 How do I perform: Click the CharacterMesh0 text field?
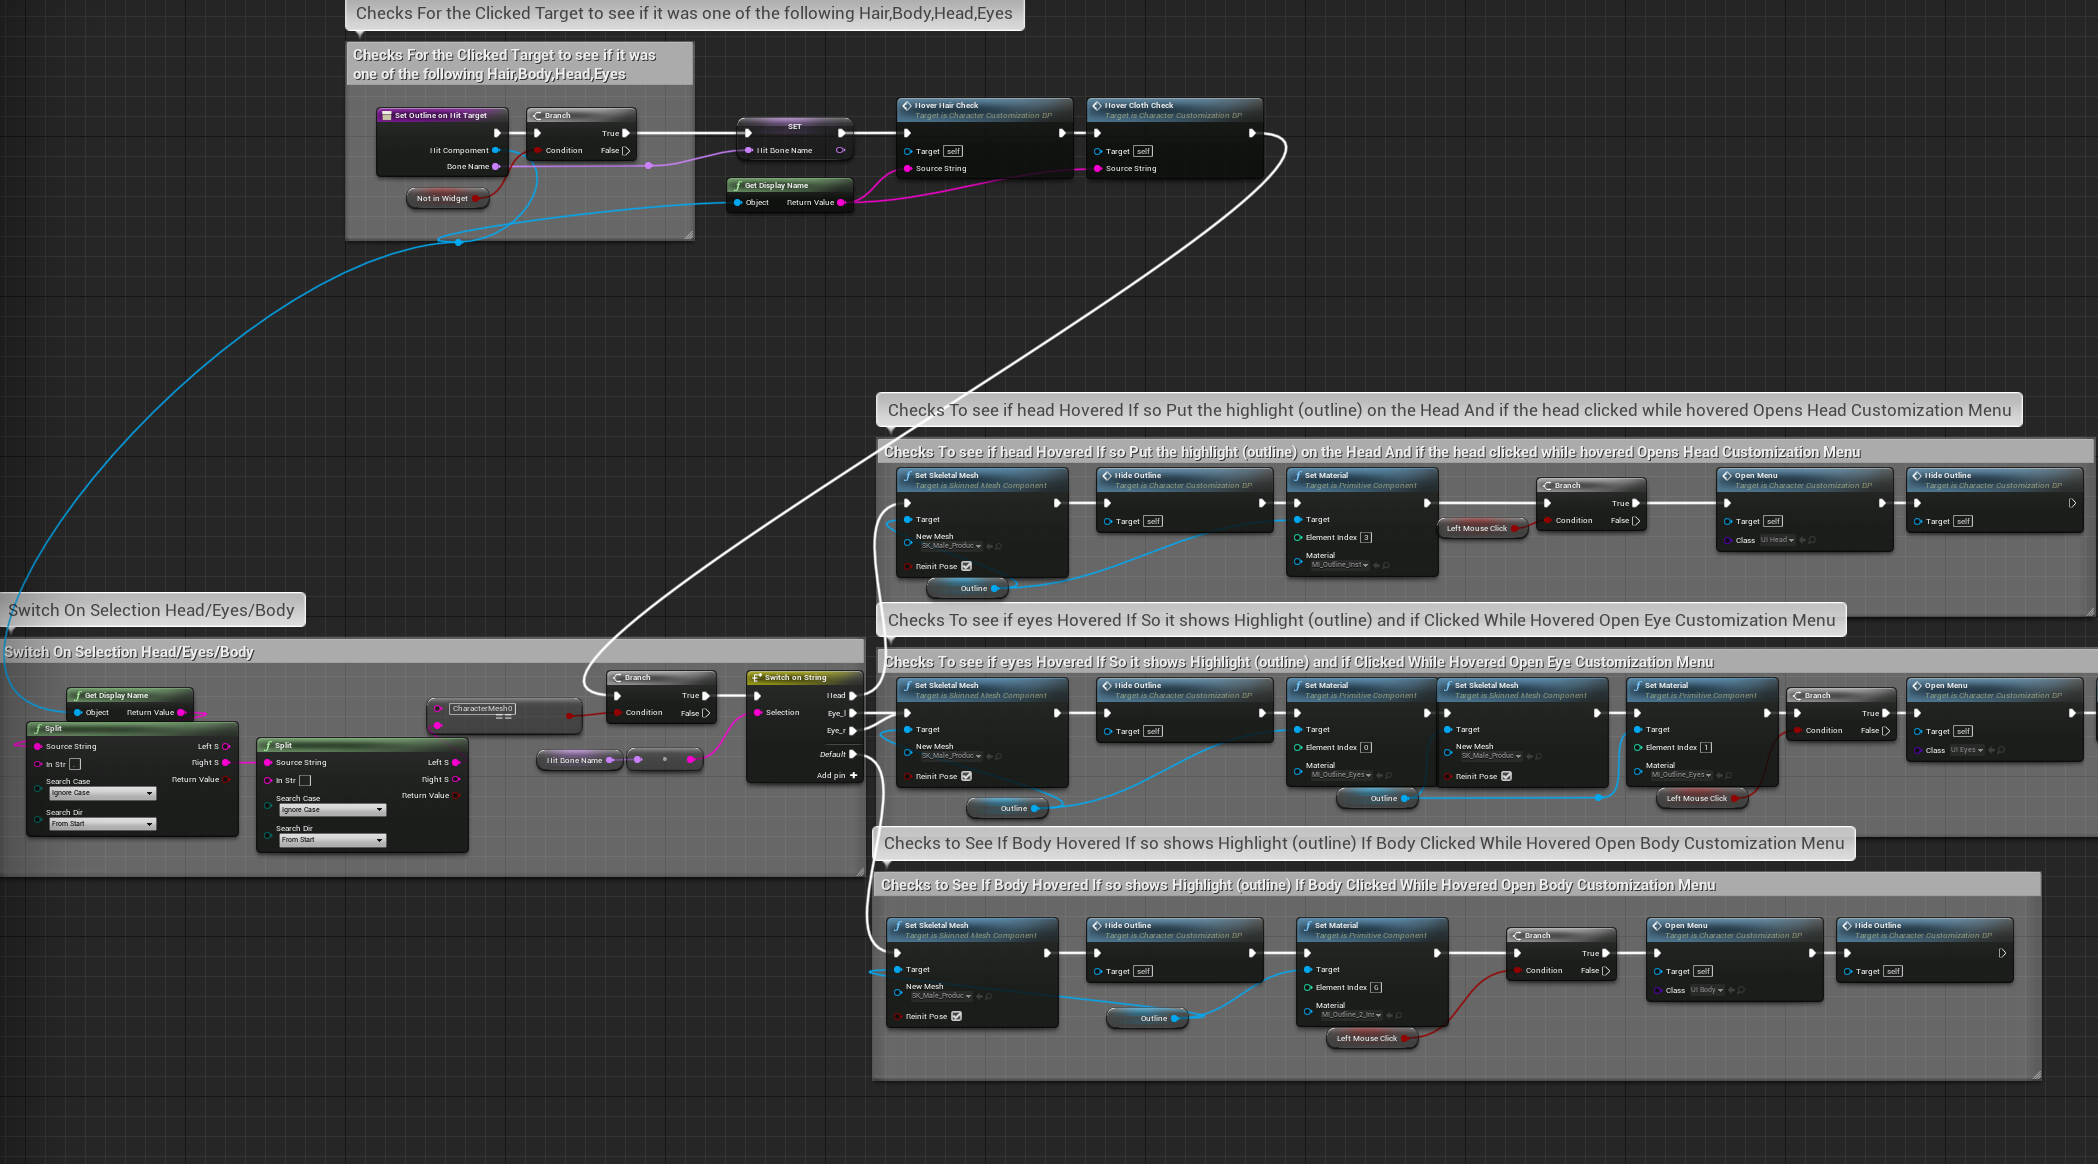482,709
